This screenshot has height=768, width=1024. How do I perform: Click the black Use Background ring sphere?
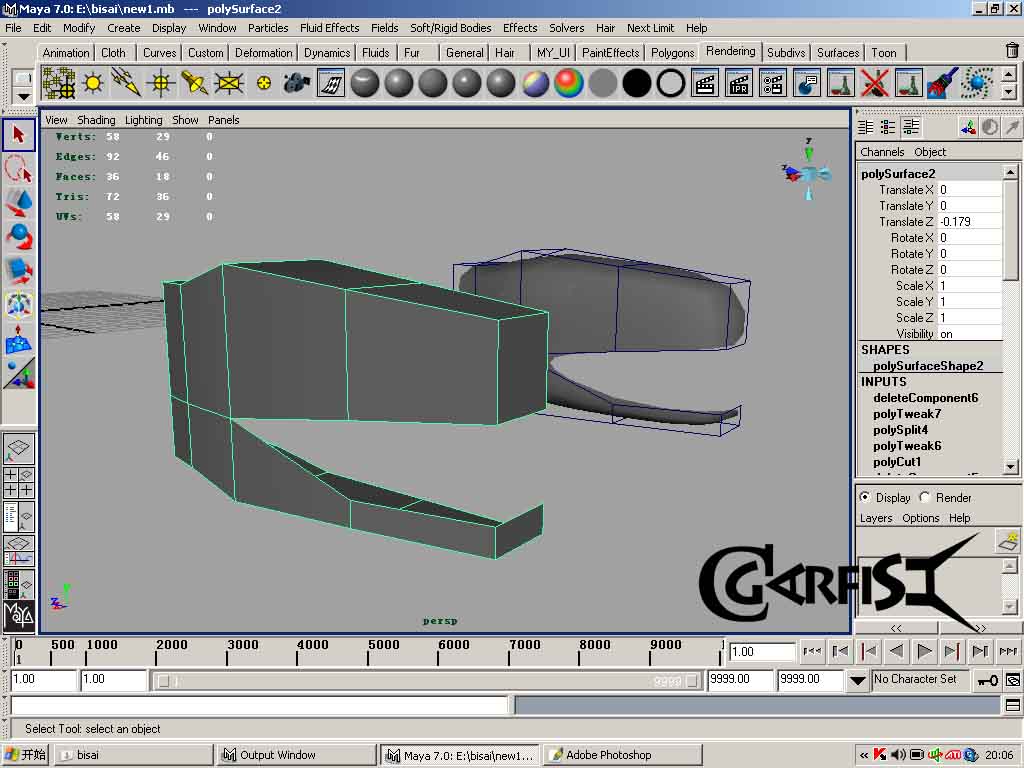[x=671, y=84]
